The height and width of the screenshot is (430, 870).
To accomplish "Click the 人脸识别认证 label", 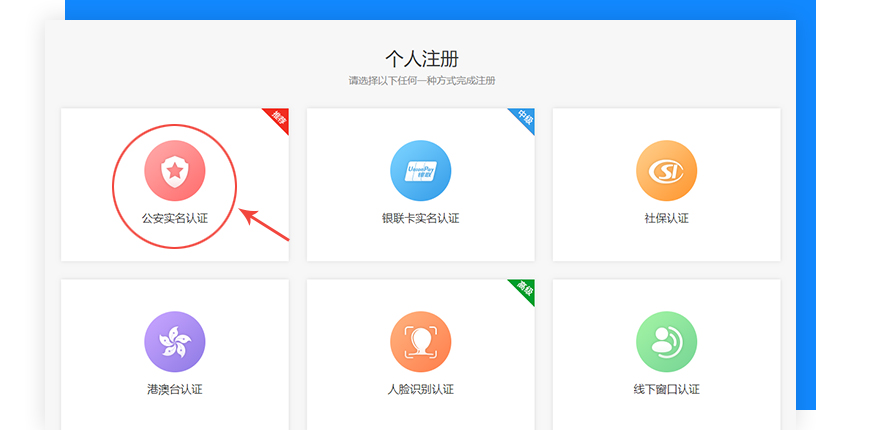I will [420, 389].
